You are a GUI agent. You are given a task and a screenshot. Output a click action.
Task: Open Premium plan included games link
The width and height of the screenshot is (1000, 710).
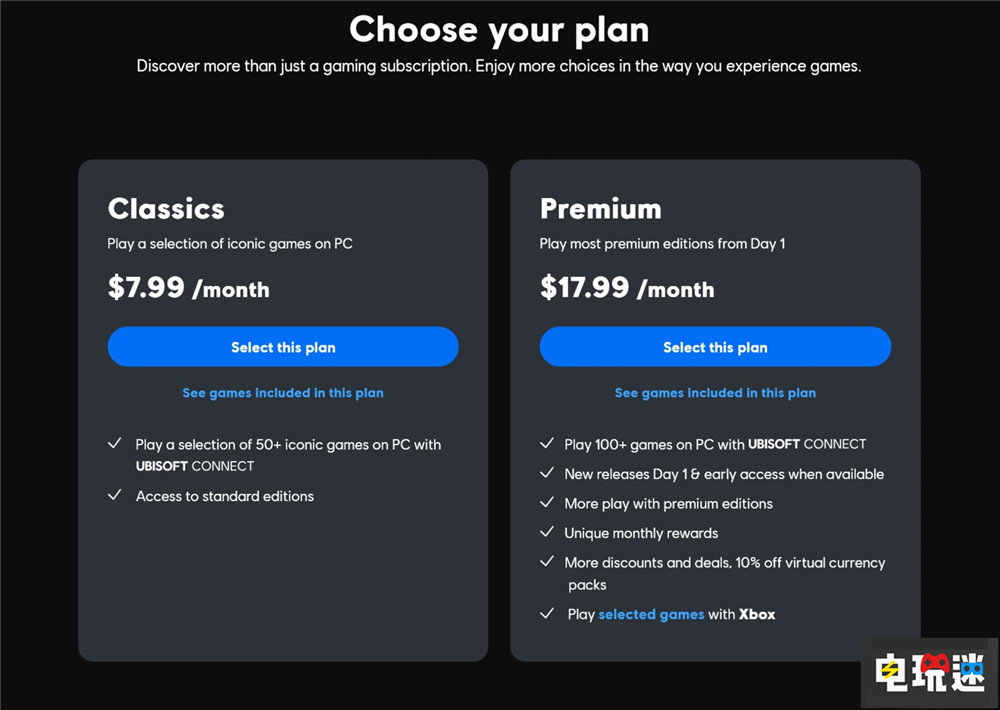coord(715,393)
